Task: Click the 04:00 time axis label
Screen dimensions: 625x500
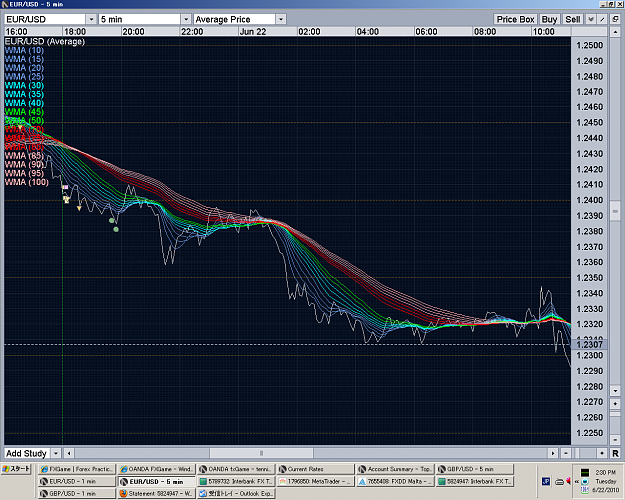Action: click(368, 31)
